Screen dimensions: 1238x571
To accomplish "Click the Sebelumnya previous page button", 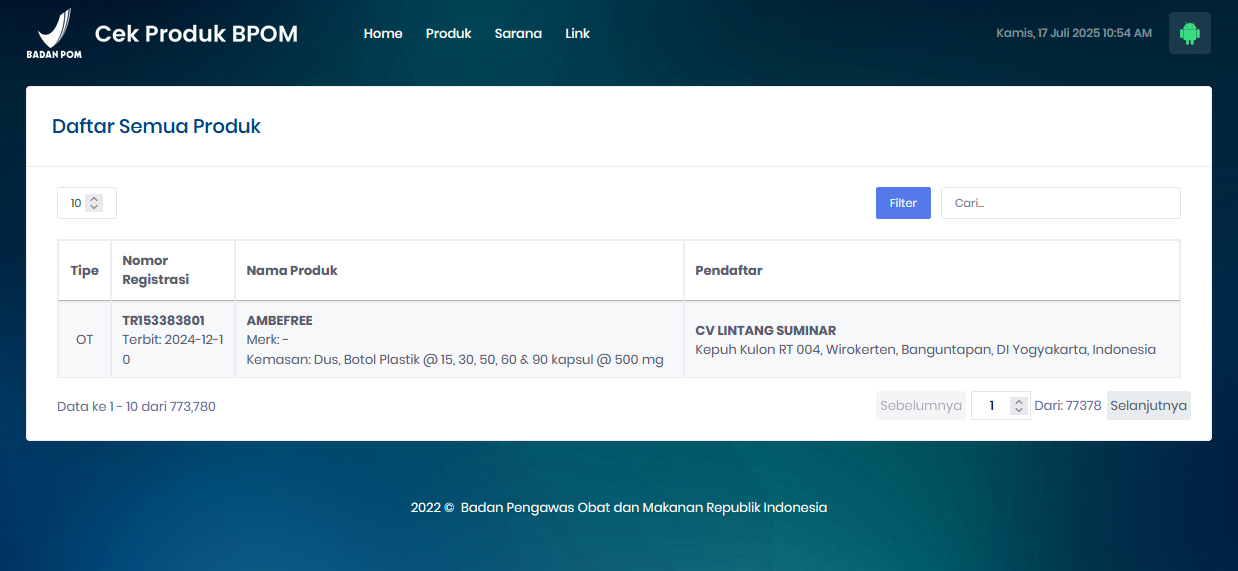I will [920, 406].
